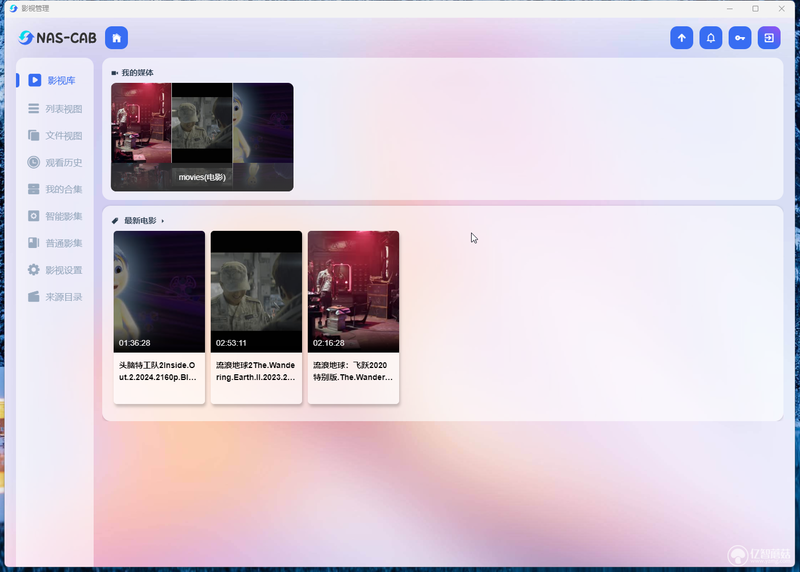Open 来源目录 source directory

pos(55,297)
